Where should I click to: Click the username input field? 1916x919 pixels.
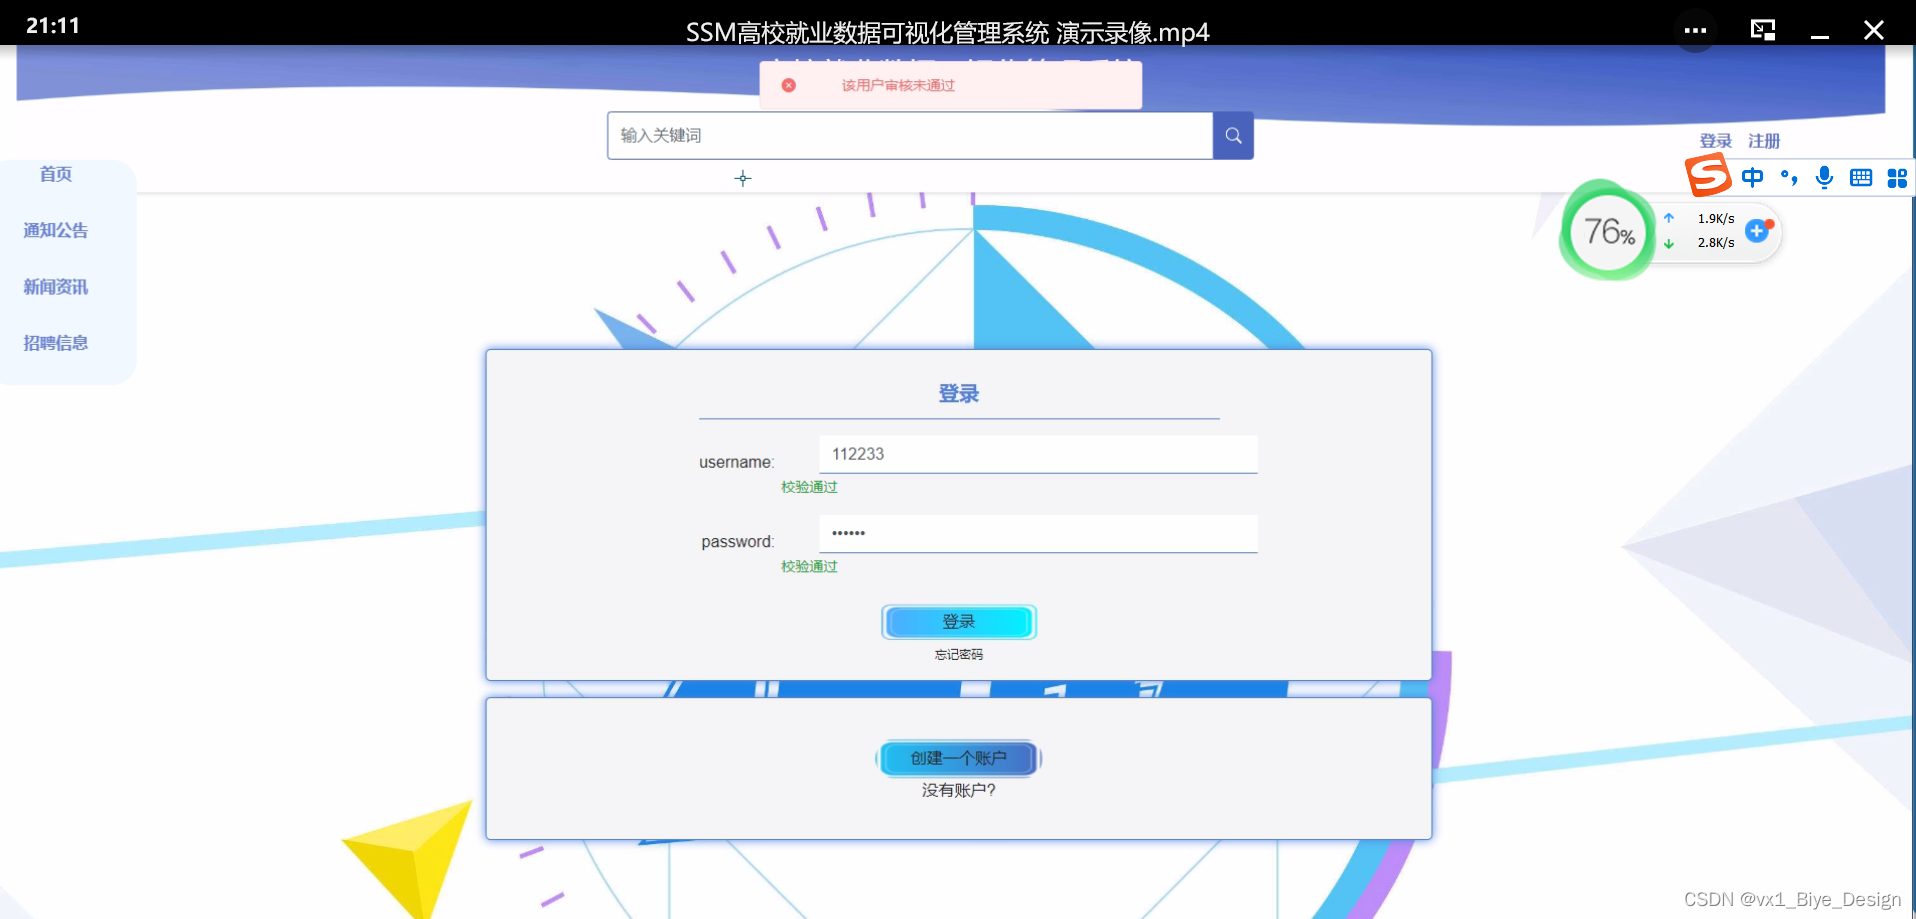[x=1038, y=454]
